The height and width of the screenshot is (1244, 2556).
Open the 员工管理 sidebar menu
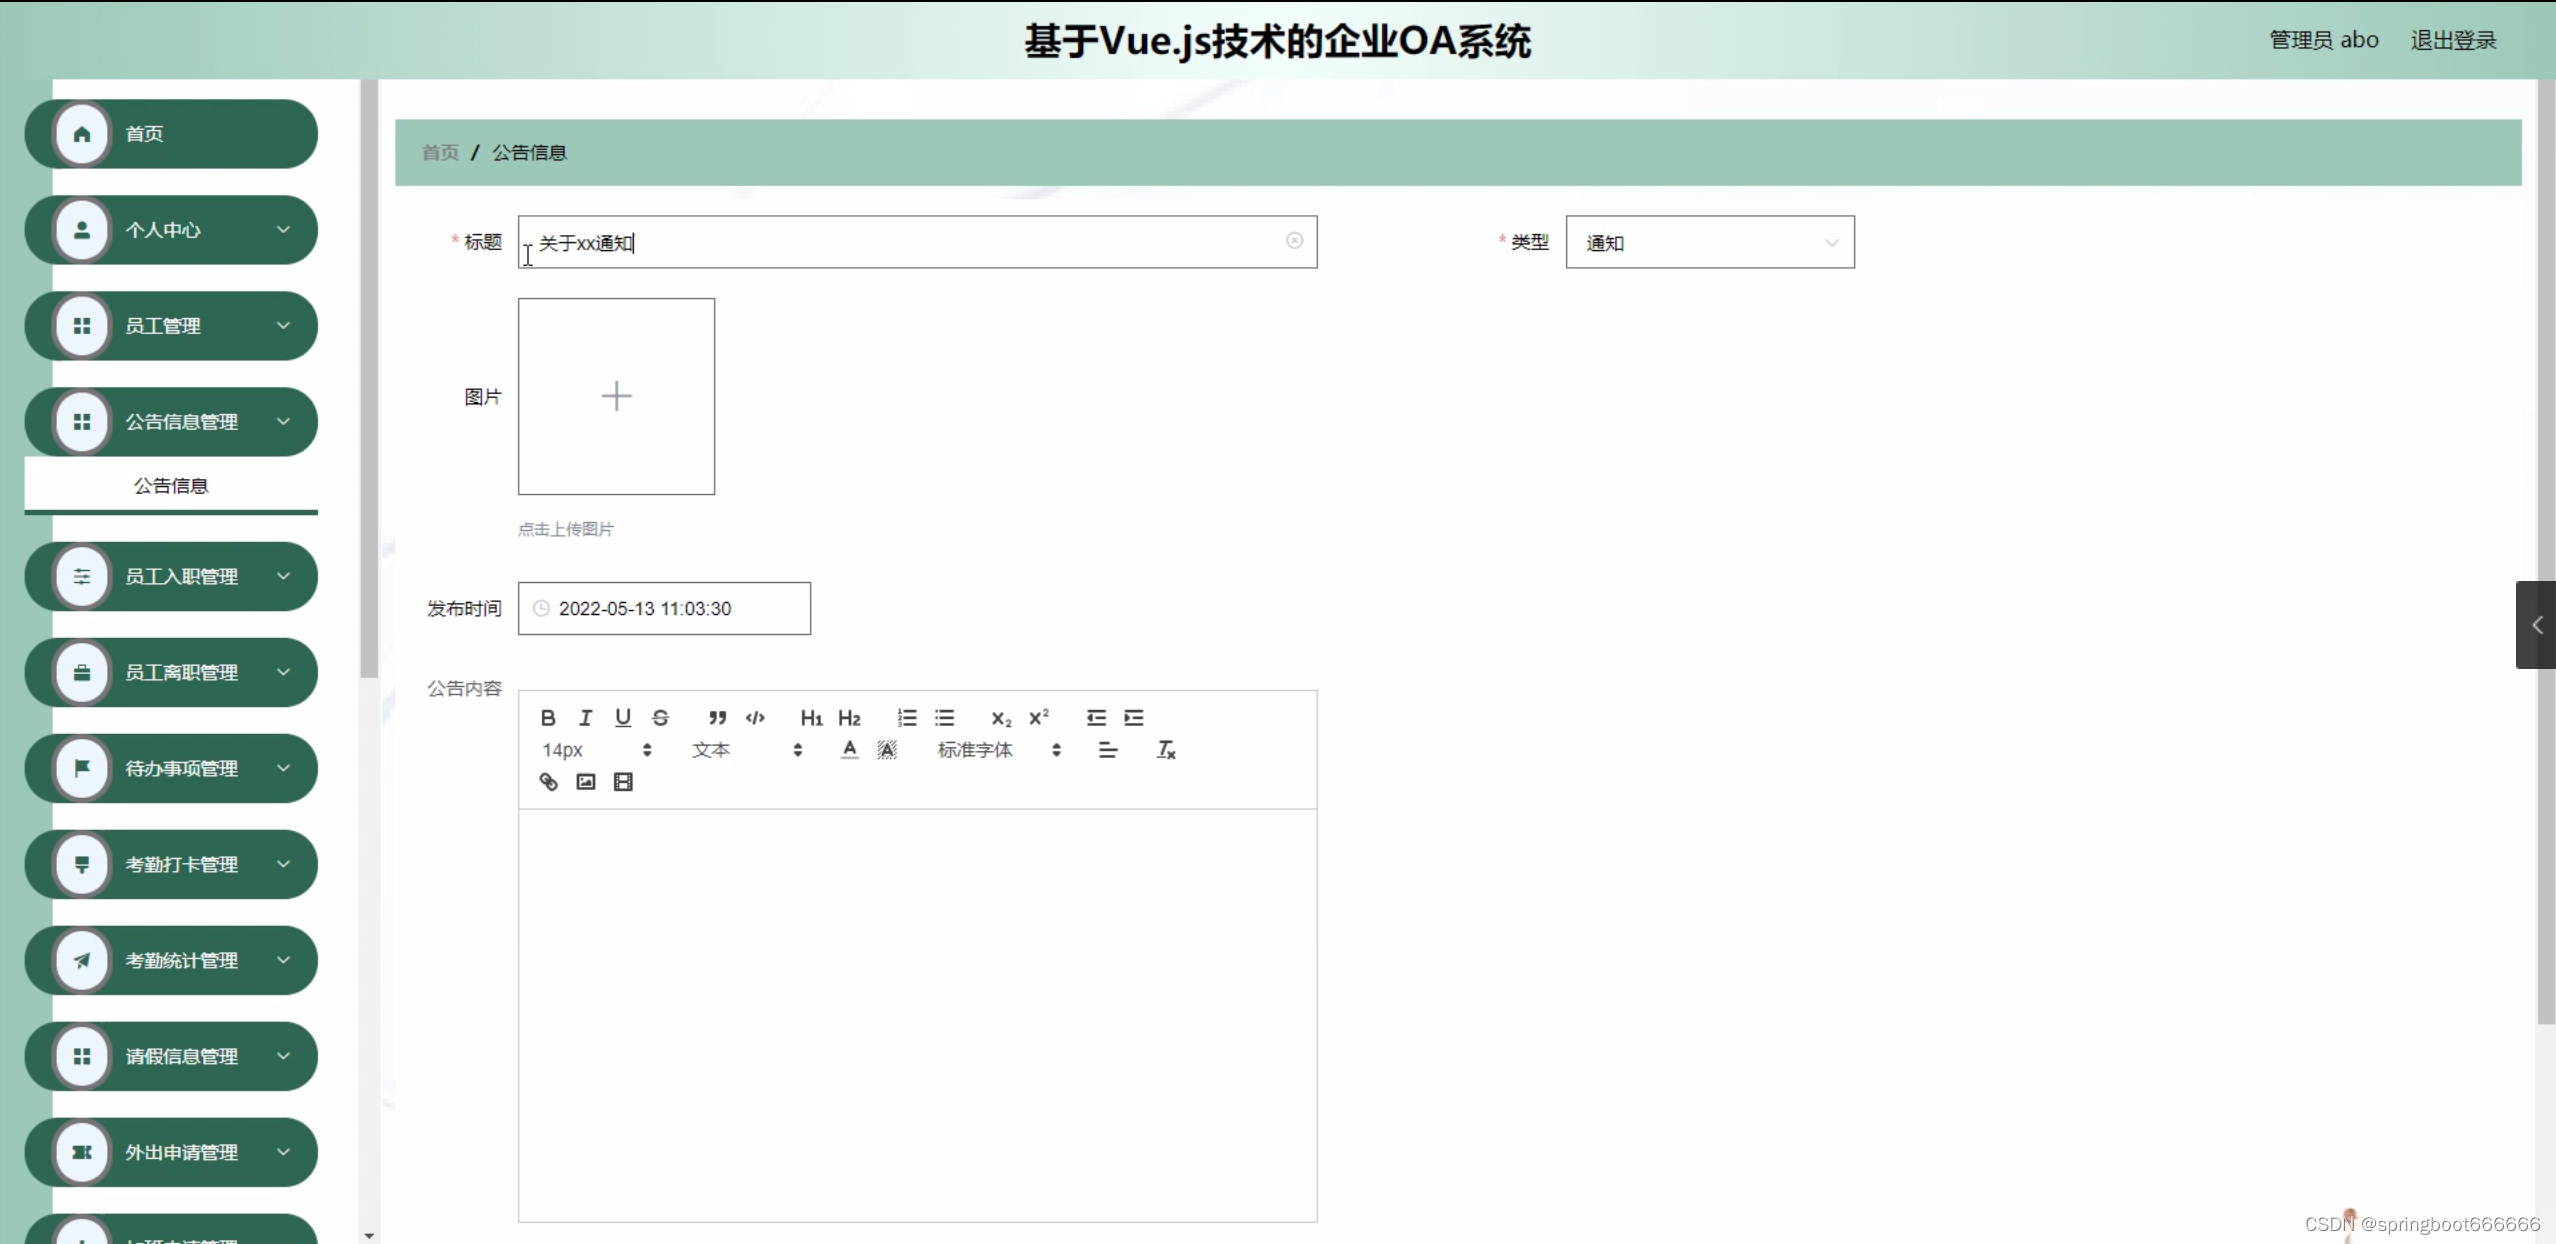[171, 325]
